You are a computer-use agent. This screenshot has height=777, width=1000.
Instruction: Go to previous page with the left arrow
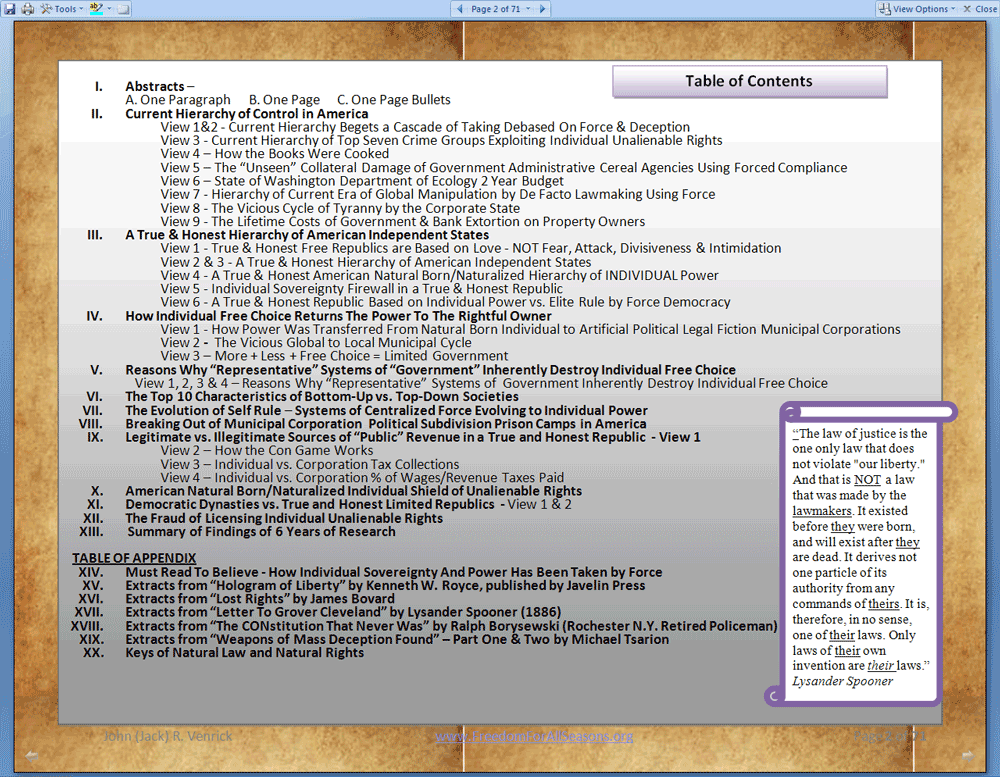460,8
